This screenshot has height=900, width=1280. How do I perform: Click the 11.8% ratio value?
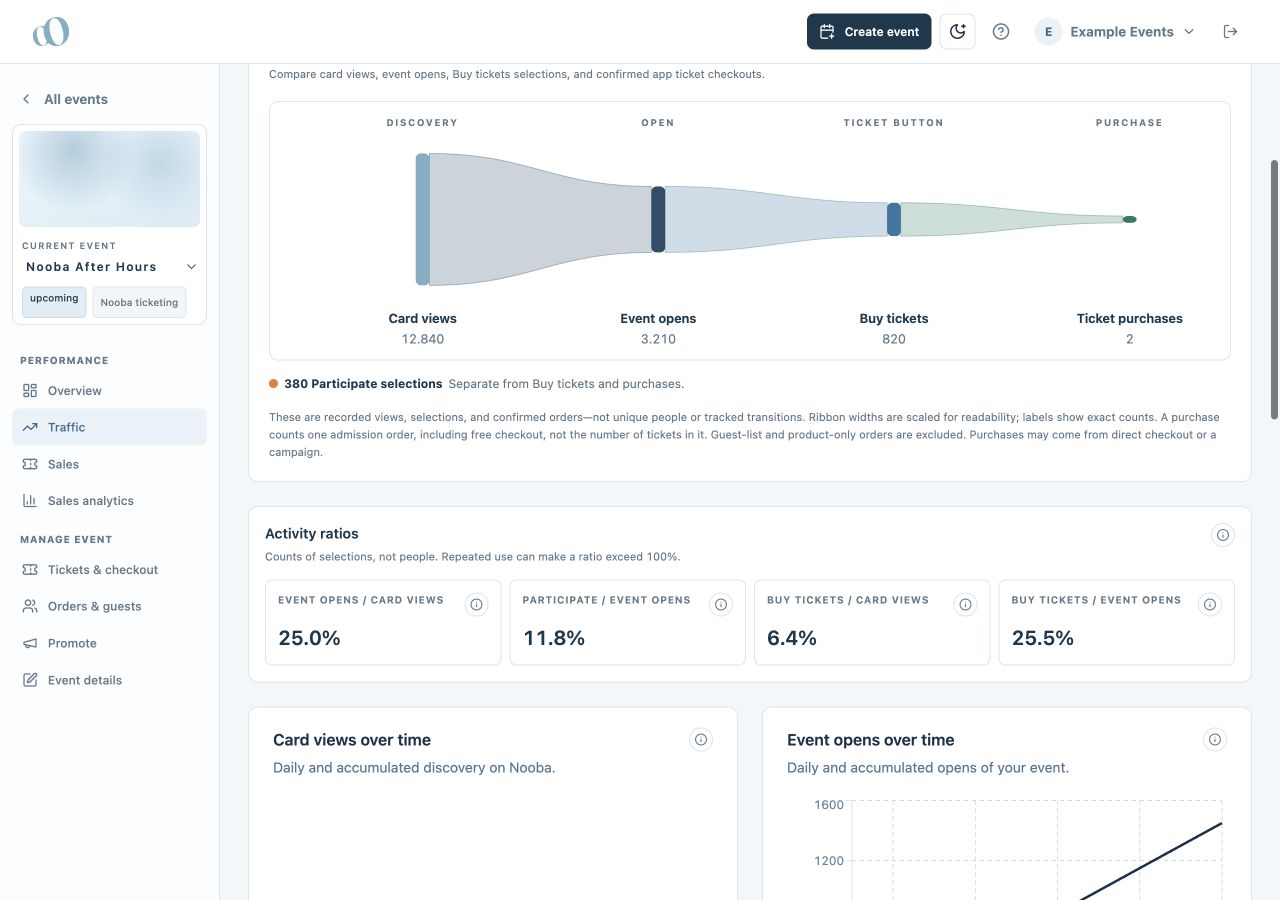coord(554,638)
